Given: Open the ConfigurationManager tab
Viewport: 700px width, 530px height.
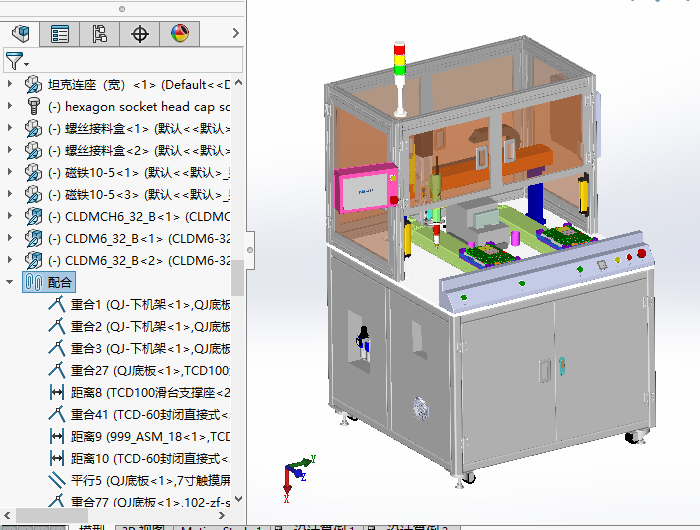Looking at the screenshot, I should pyautogui.click(x=100, y=33).
